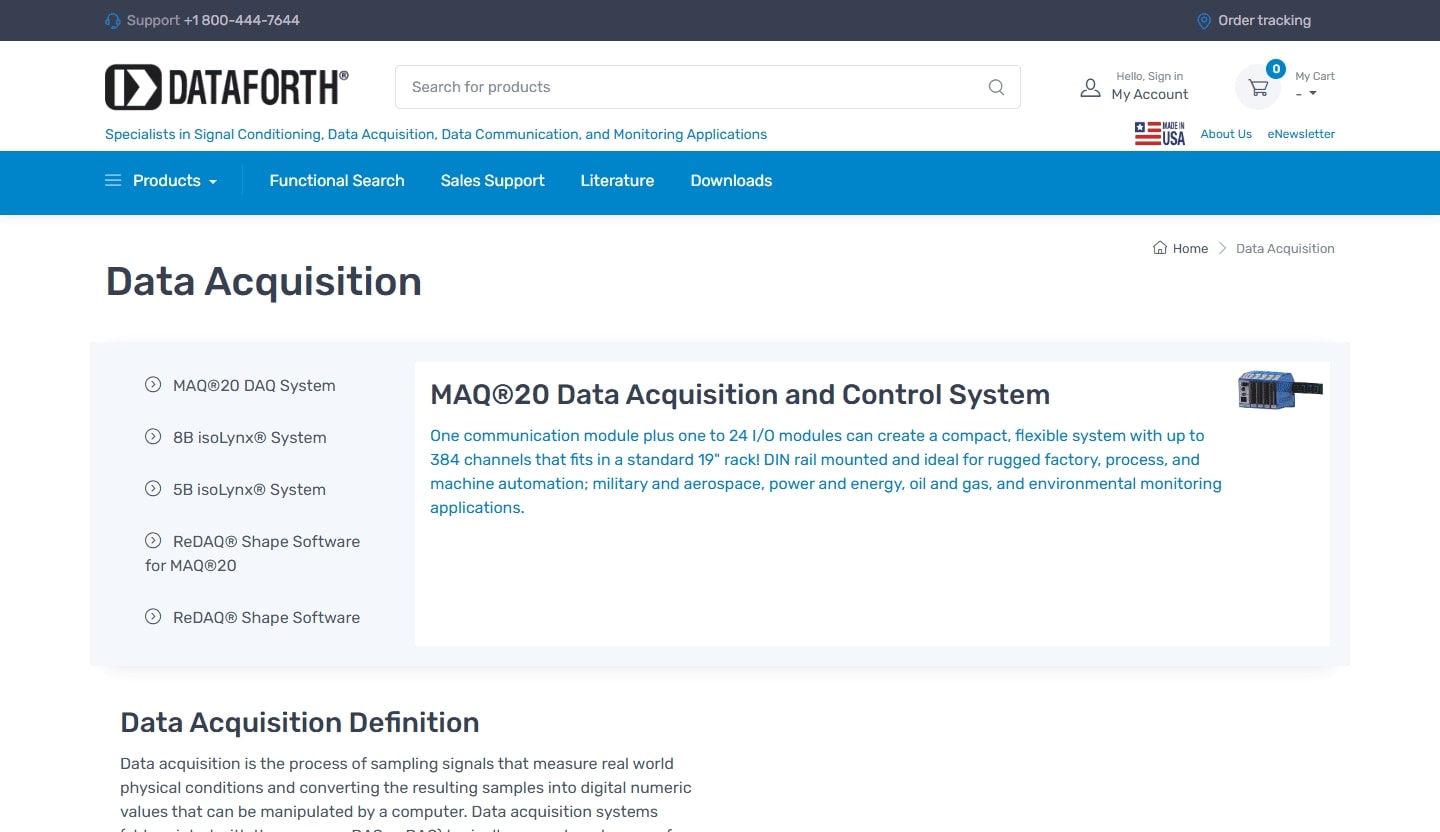Screen dimensions: 1440x832
Task: Open the About Us link
Action: (1226, 134)
